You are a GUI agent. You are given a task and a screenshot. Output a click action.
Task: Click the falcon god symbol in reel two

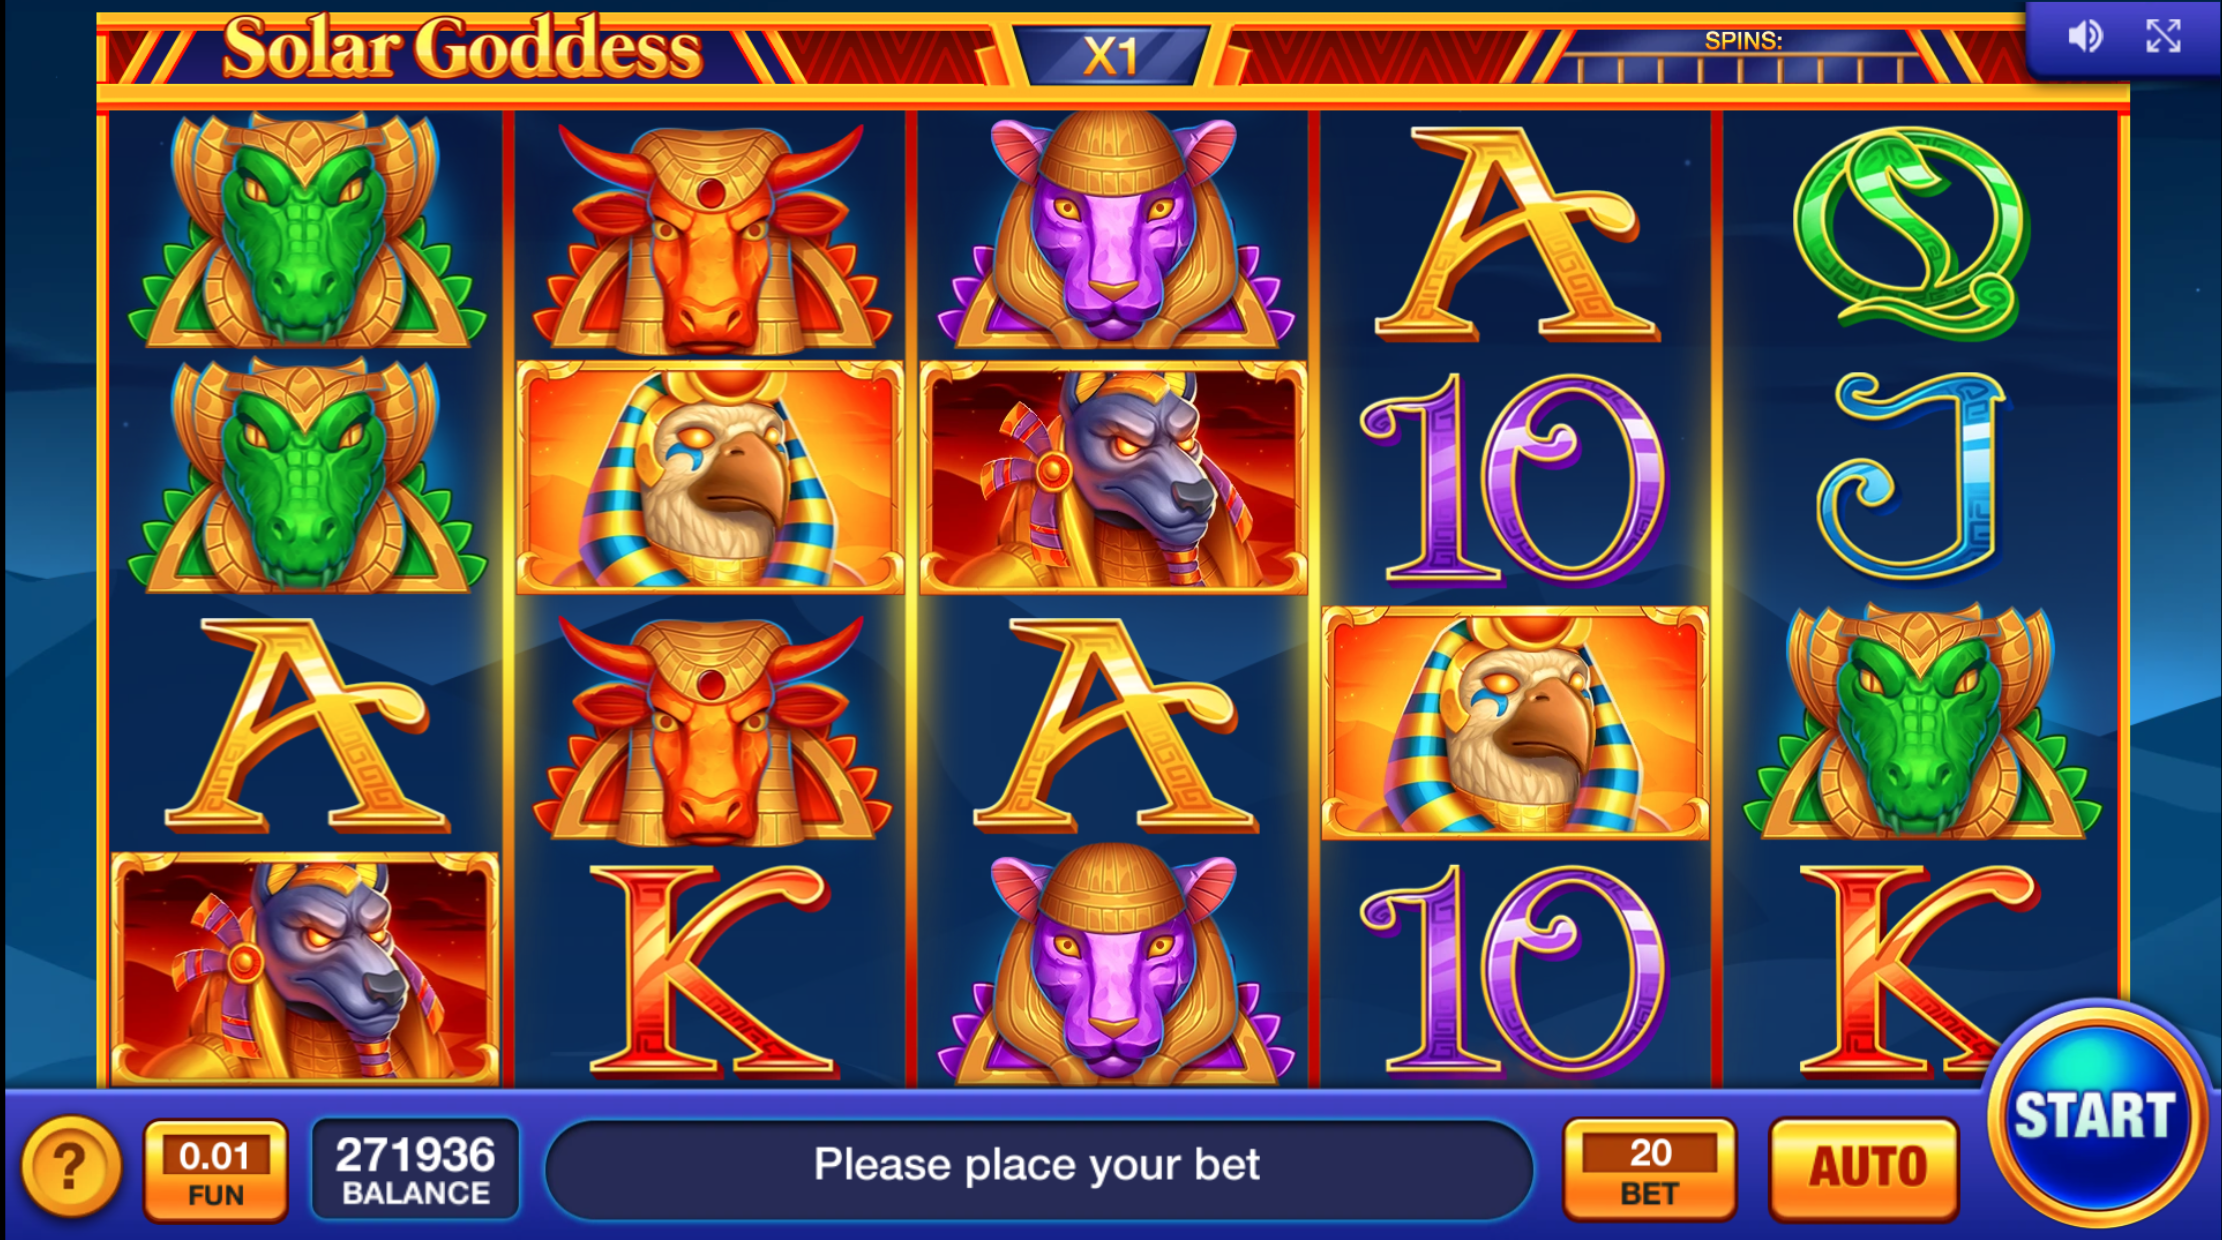(x=710, y=478)
